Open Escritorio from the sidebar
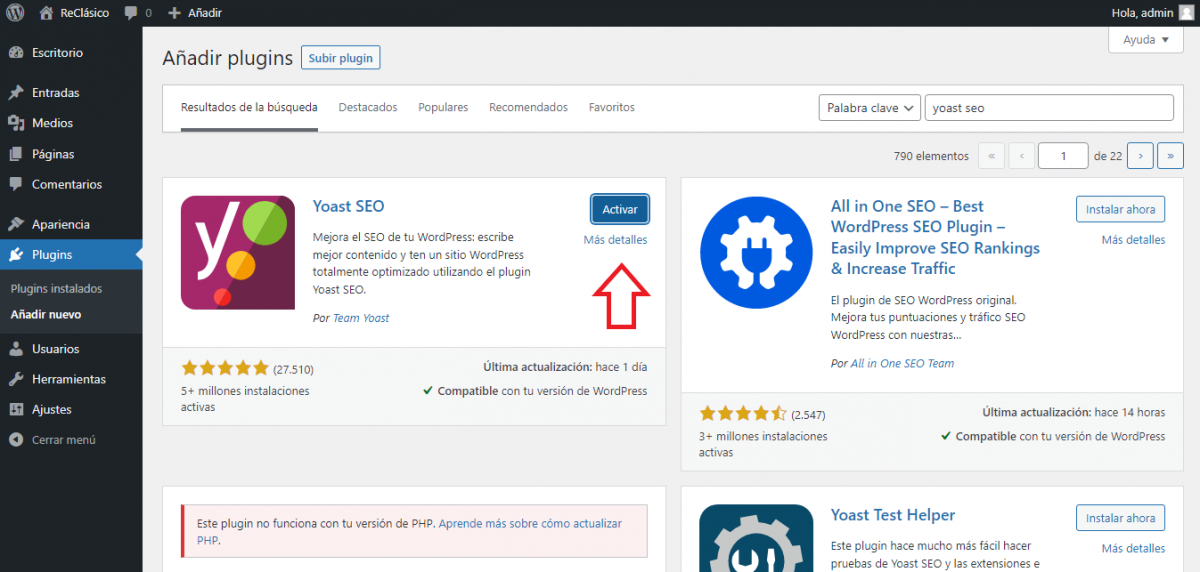The image size is (1200, 572). pyautogui.click(x=57, y=52)
